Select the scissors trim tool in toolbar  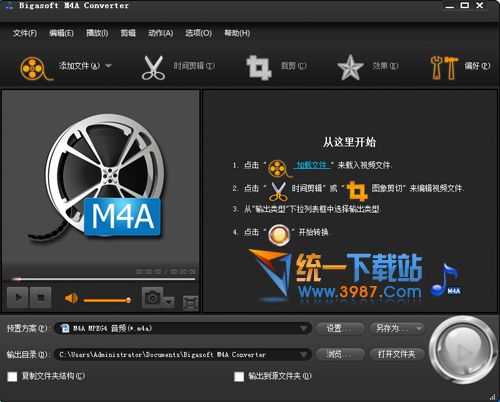[x=153, y=68]
